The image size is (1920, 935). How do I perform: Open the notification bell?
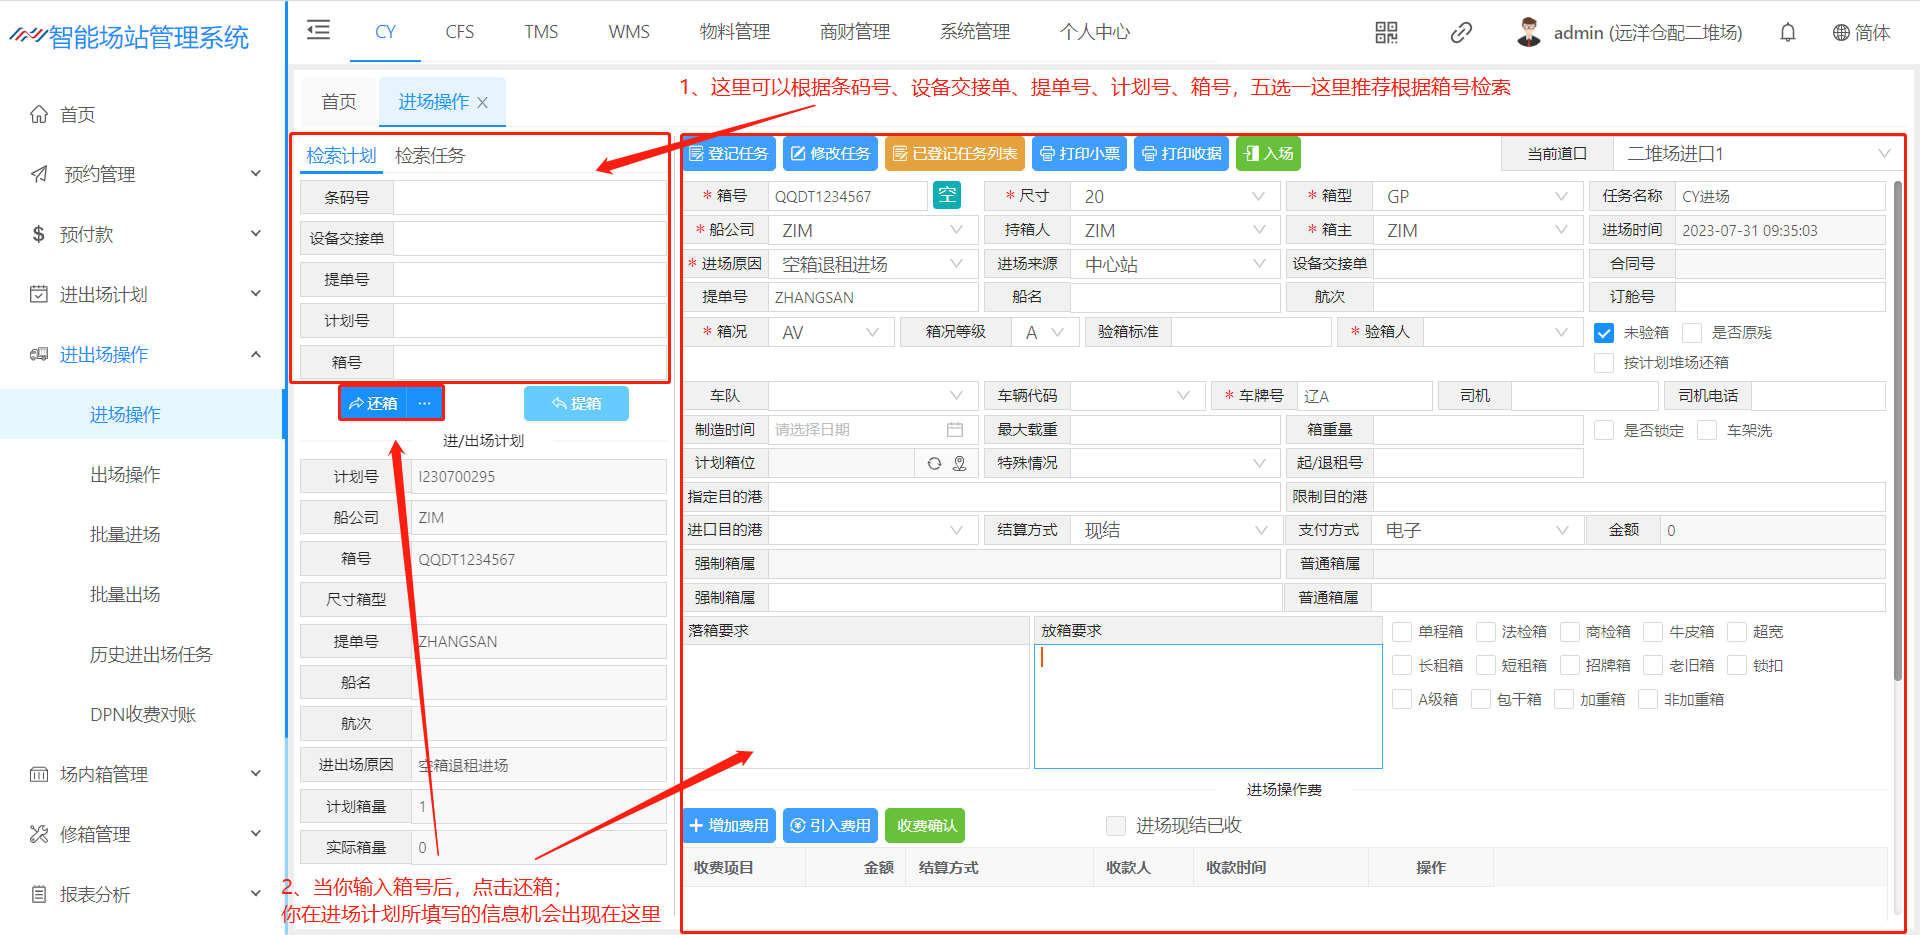[x=1788, y=33]
